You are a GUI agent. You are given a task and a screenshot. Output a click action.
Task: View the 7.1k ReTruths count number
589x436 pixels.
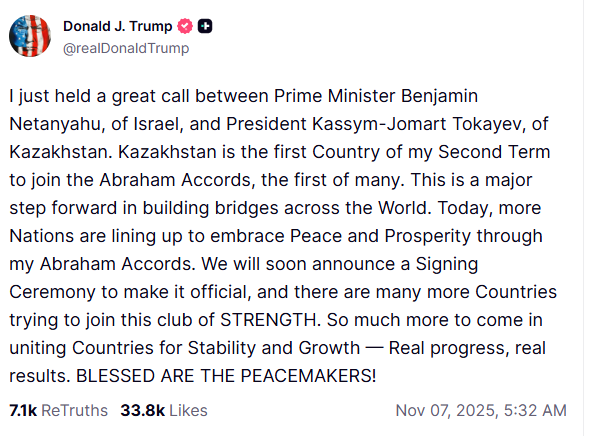pos(23,410)
